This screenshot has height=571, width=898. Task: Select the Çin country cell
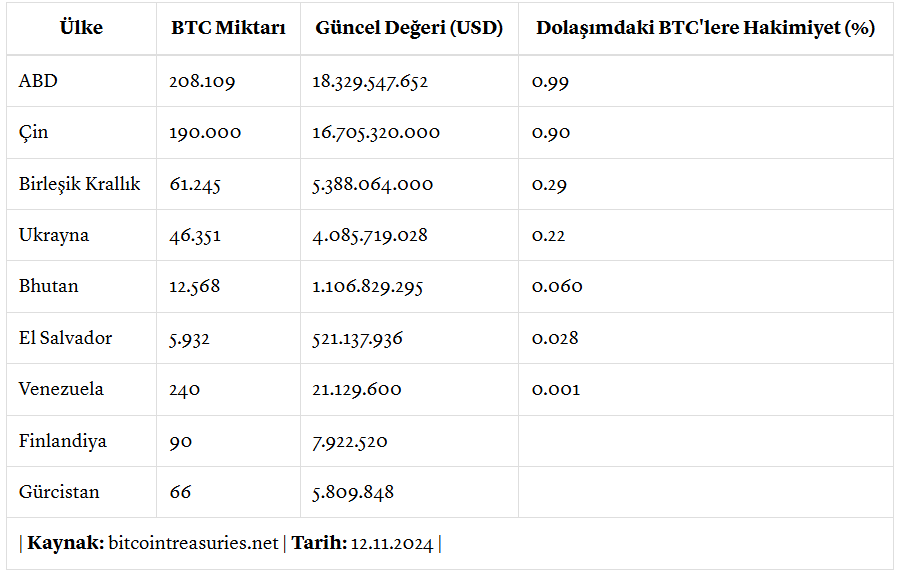pyautogui.click(x=33, y=133)
